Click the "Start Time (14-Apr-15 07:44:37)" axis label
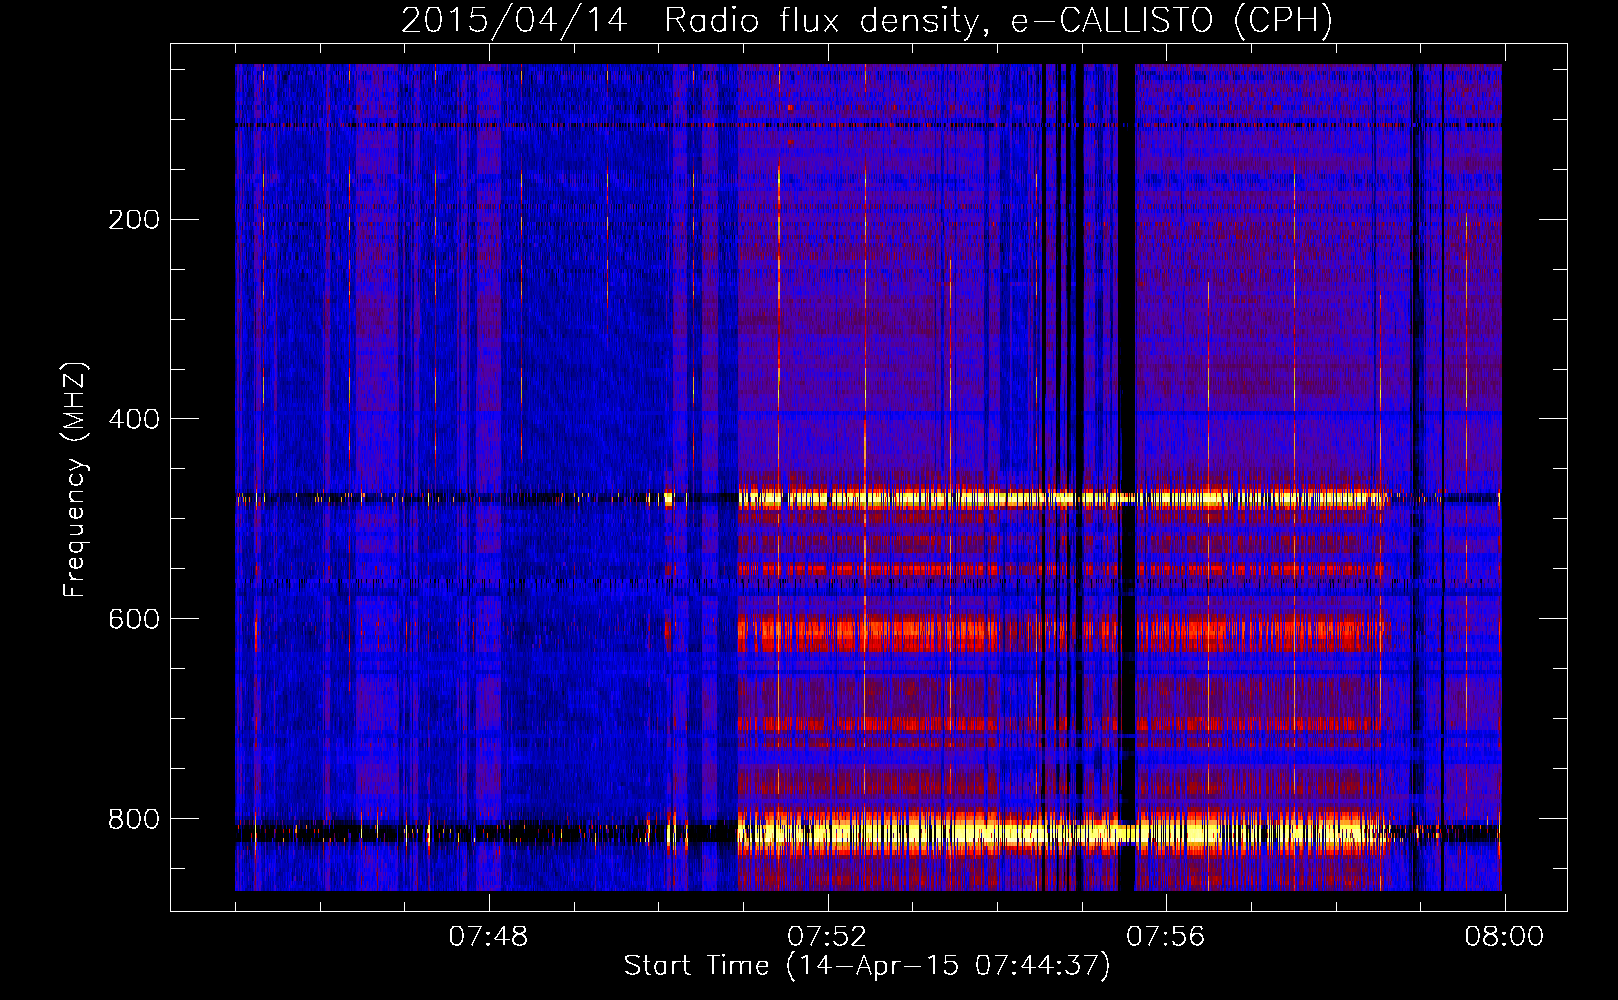This screenshot has width=1618, height=1000. pyautogui.click(x=867, y=966)
